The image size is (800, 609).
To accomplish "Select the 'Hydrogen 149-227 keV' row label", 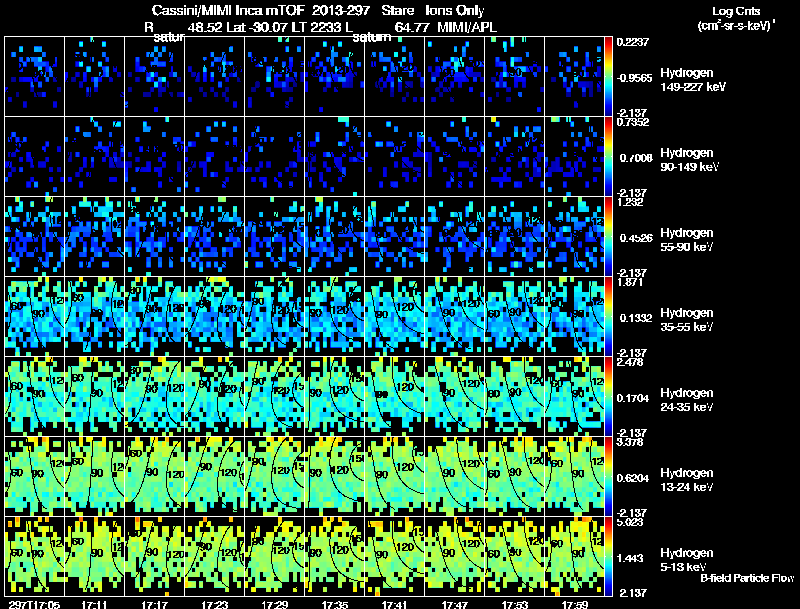I will [x=693, y=80].
